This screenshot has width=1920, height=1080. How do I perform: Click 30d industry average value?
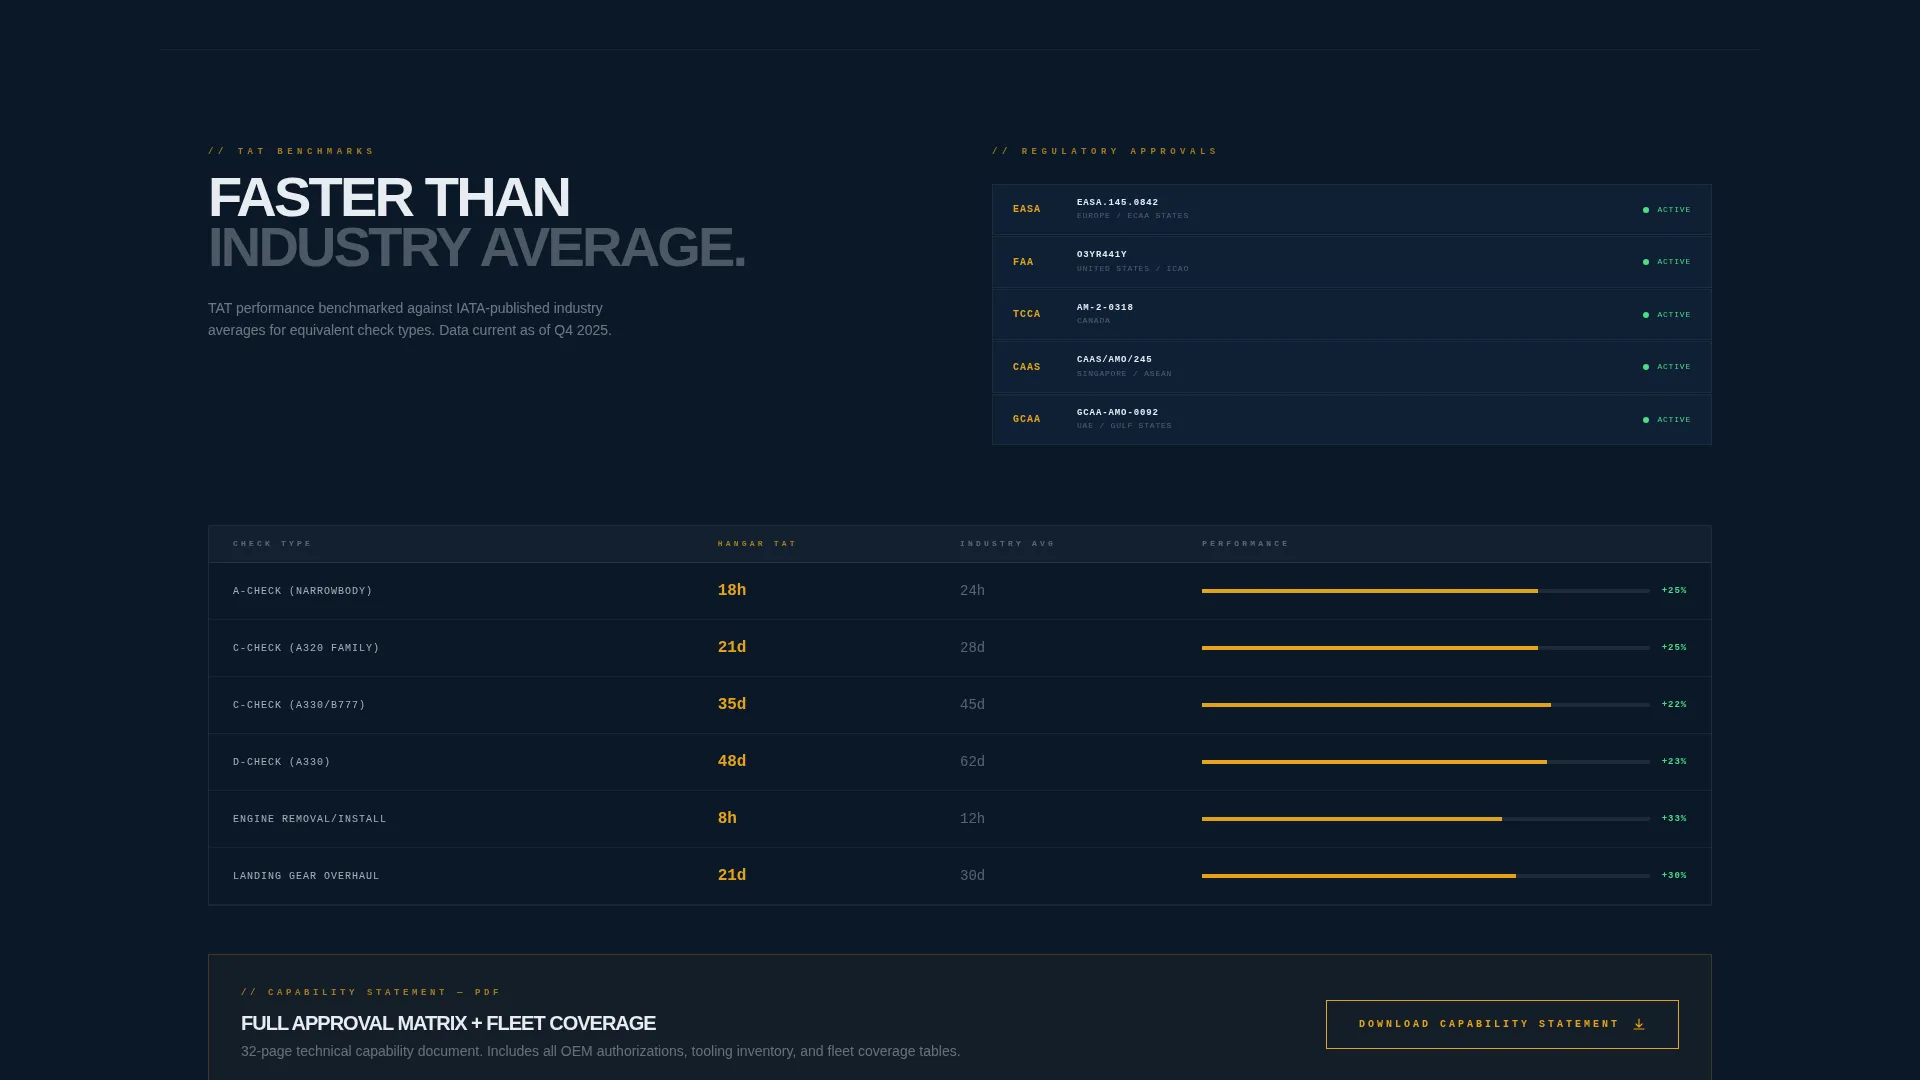point(972,876)
